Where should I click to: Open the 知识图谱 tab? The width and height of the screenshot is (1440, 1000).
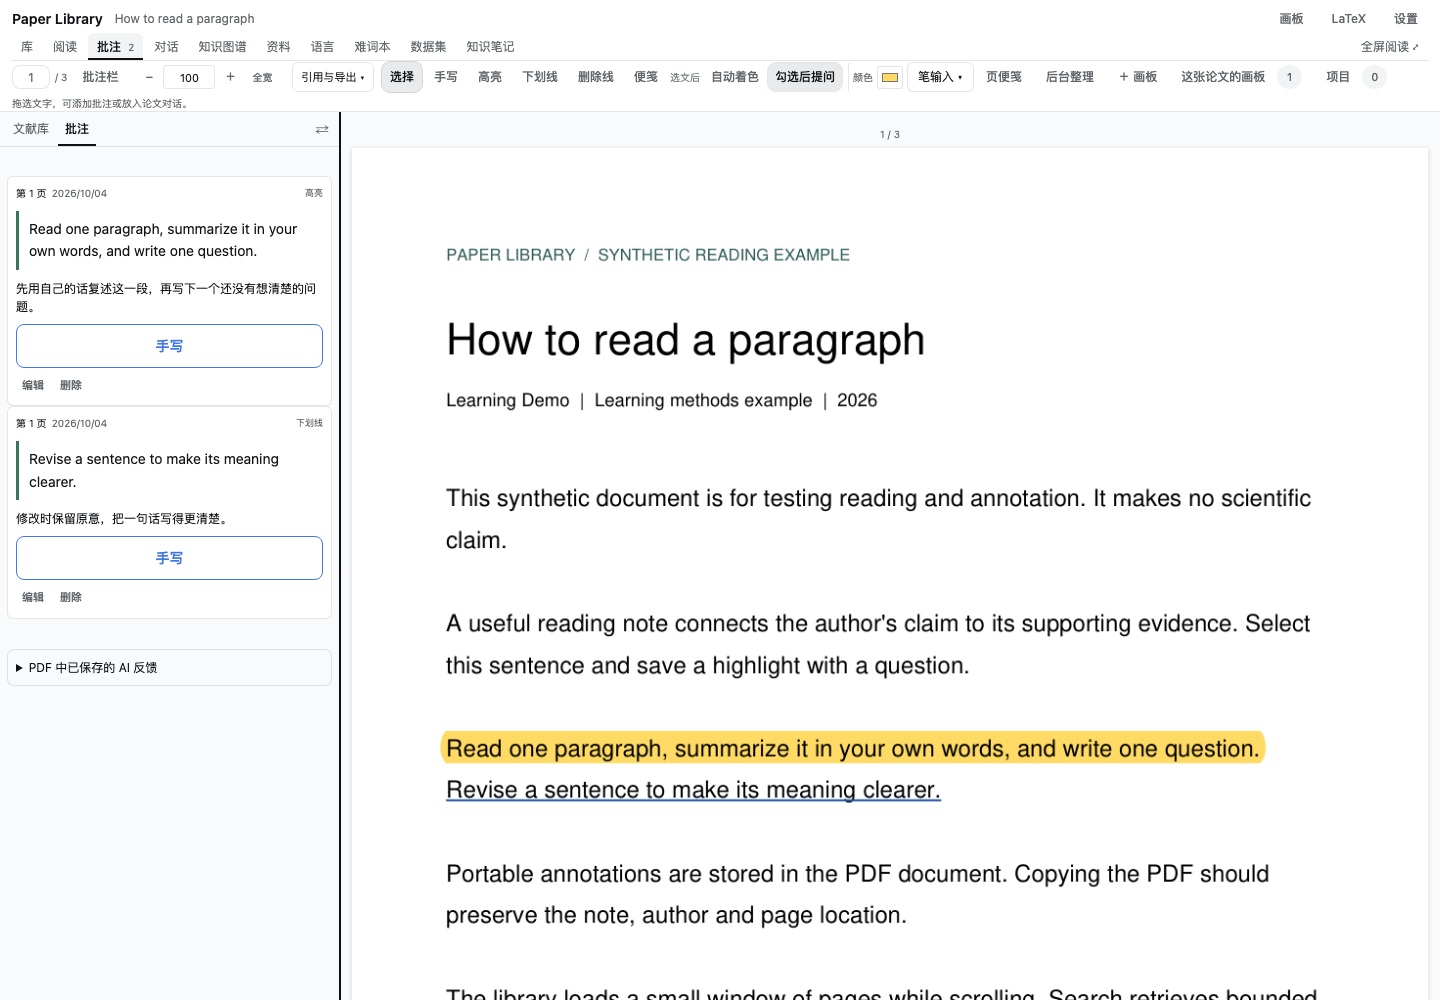pyautogui.click(x=222, y=47)
